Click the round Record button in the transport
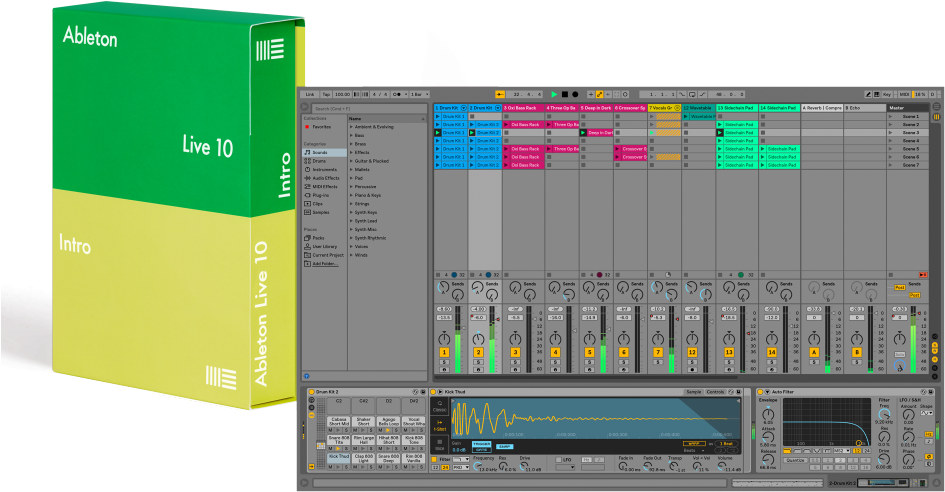Screen dimensions: 945x492 coord(575,94)
